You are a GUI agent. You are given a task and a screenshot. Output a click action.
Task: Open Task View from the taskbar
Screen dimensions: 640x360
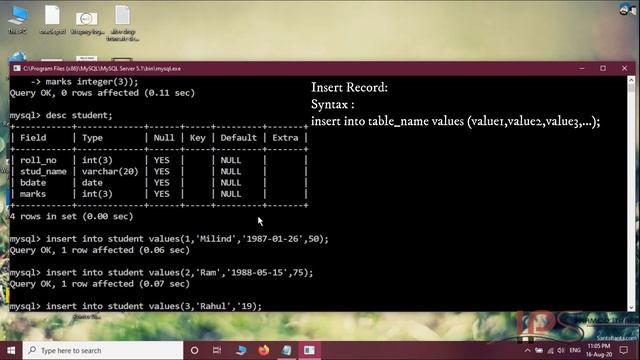click(217, 350)
